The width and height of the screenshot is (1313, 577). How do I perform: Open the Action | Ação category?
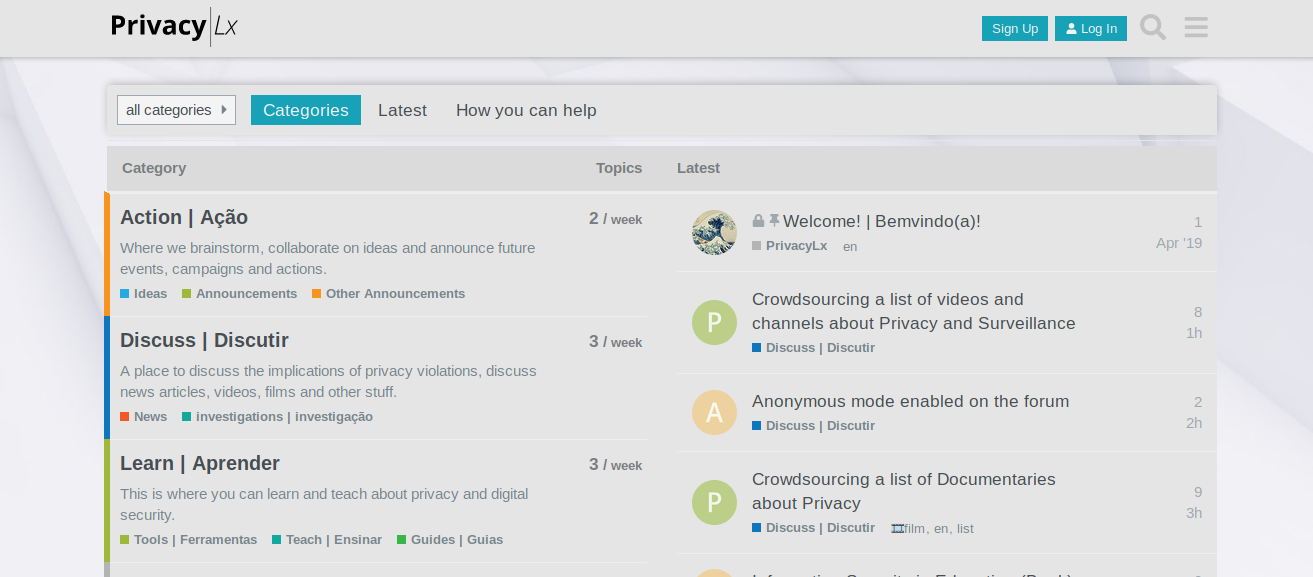click(184, 218)
